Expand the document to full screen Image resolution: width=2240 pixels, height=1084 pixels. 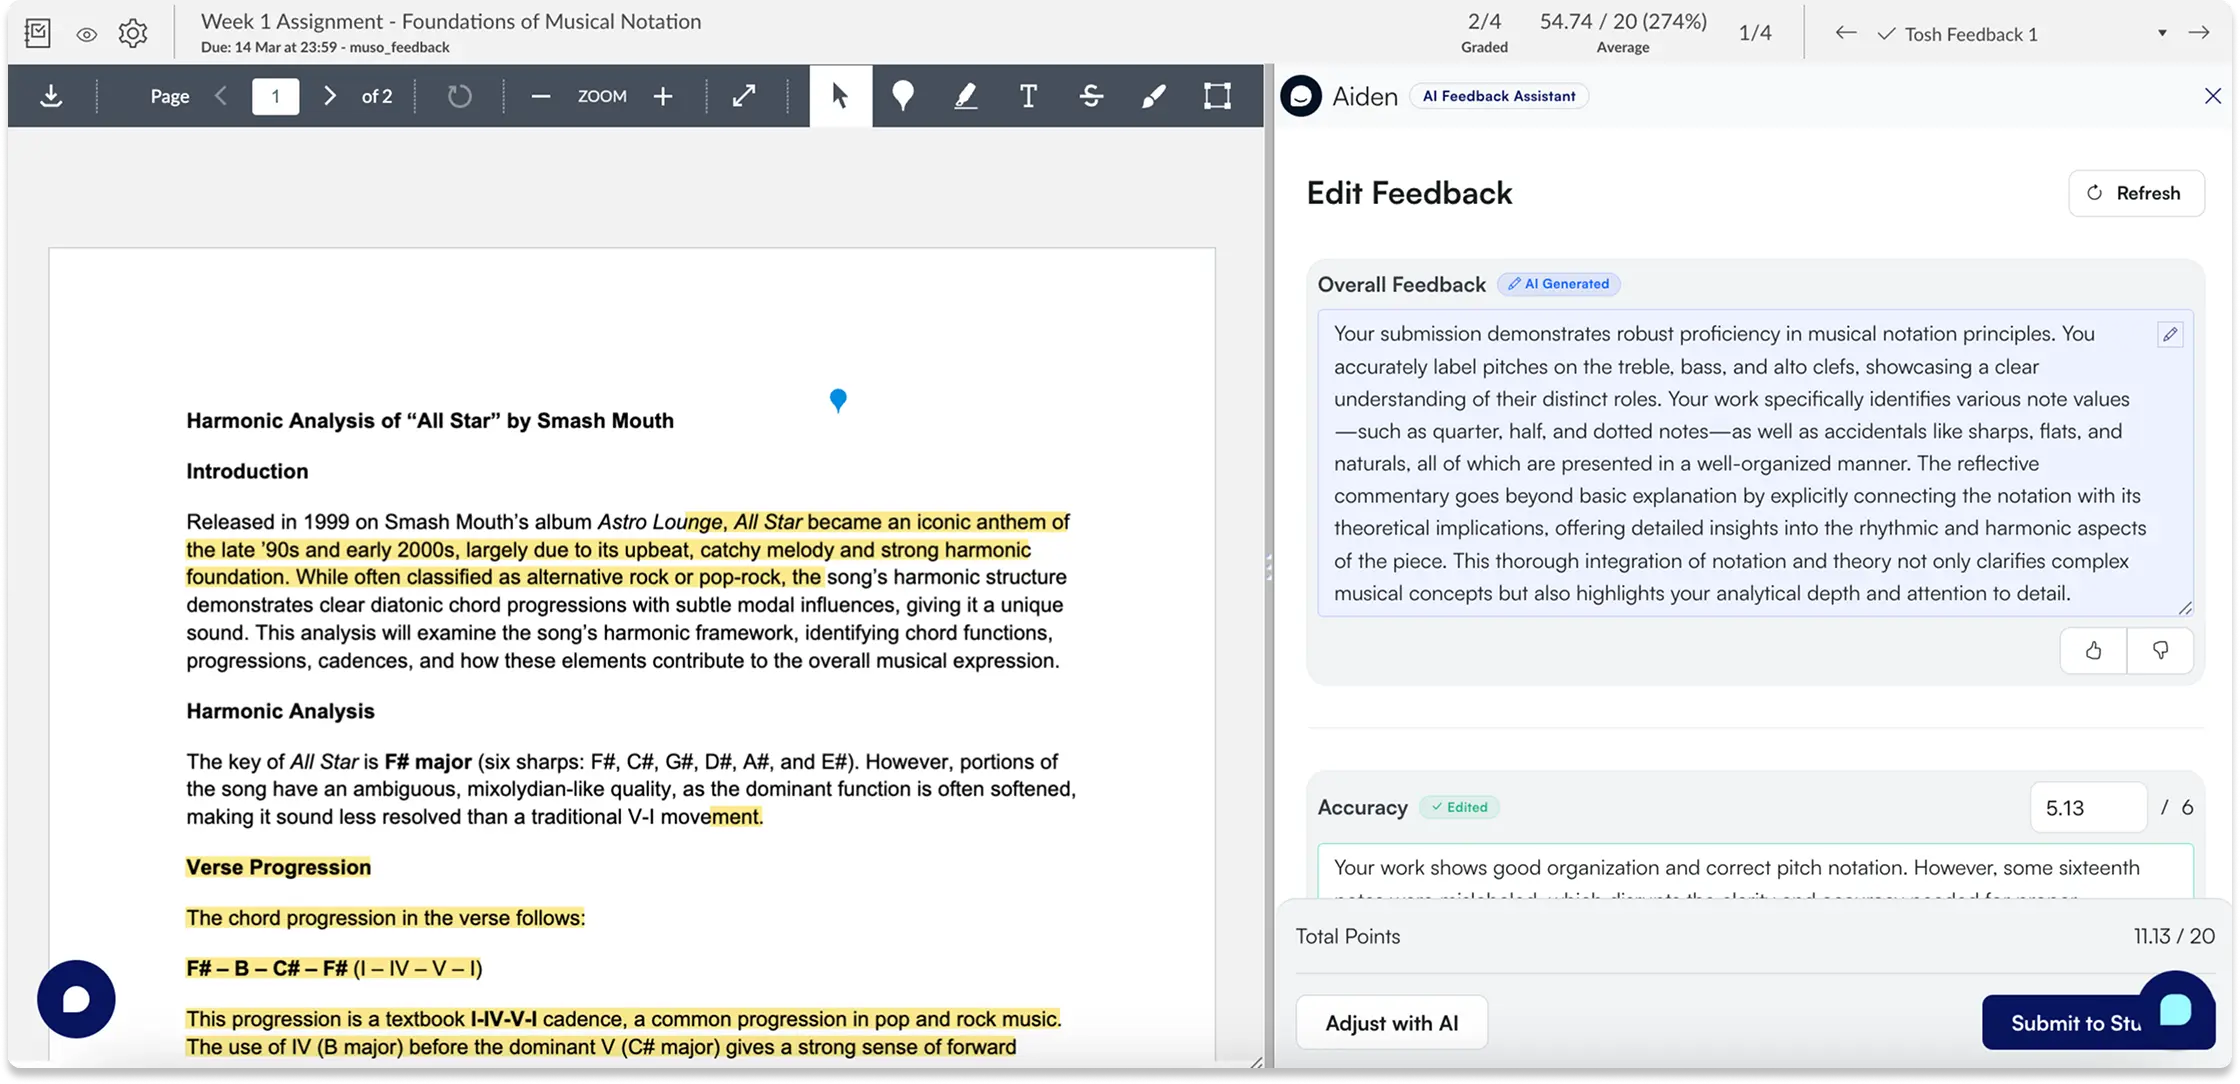point(744,96)
